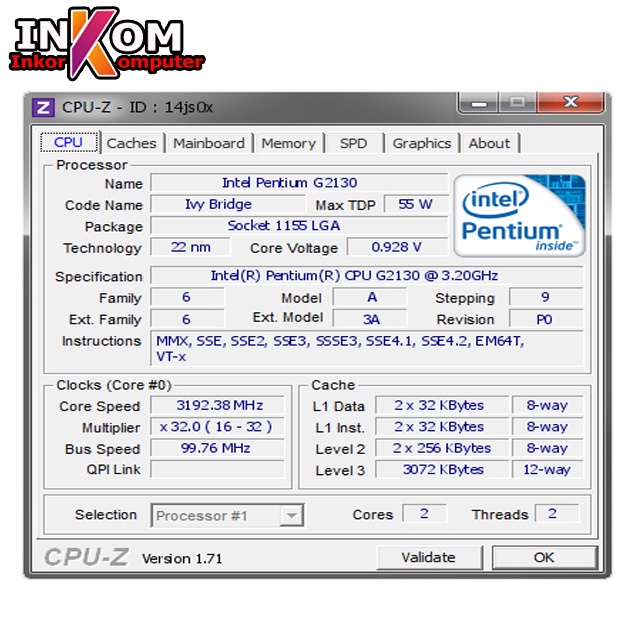
Task: Click the Version 1.71 label
Action: 182,558
